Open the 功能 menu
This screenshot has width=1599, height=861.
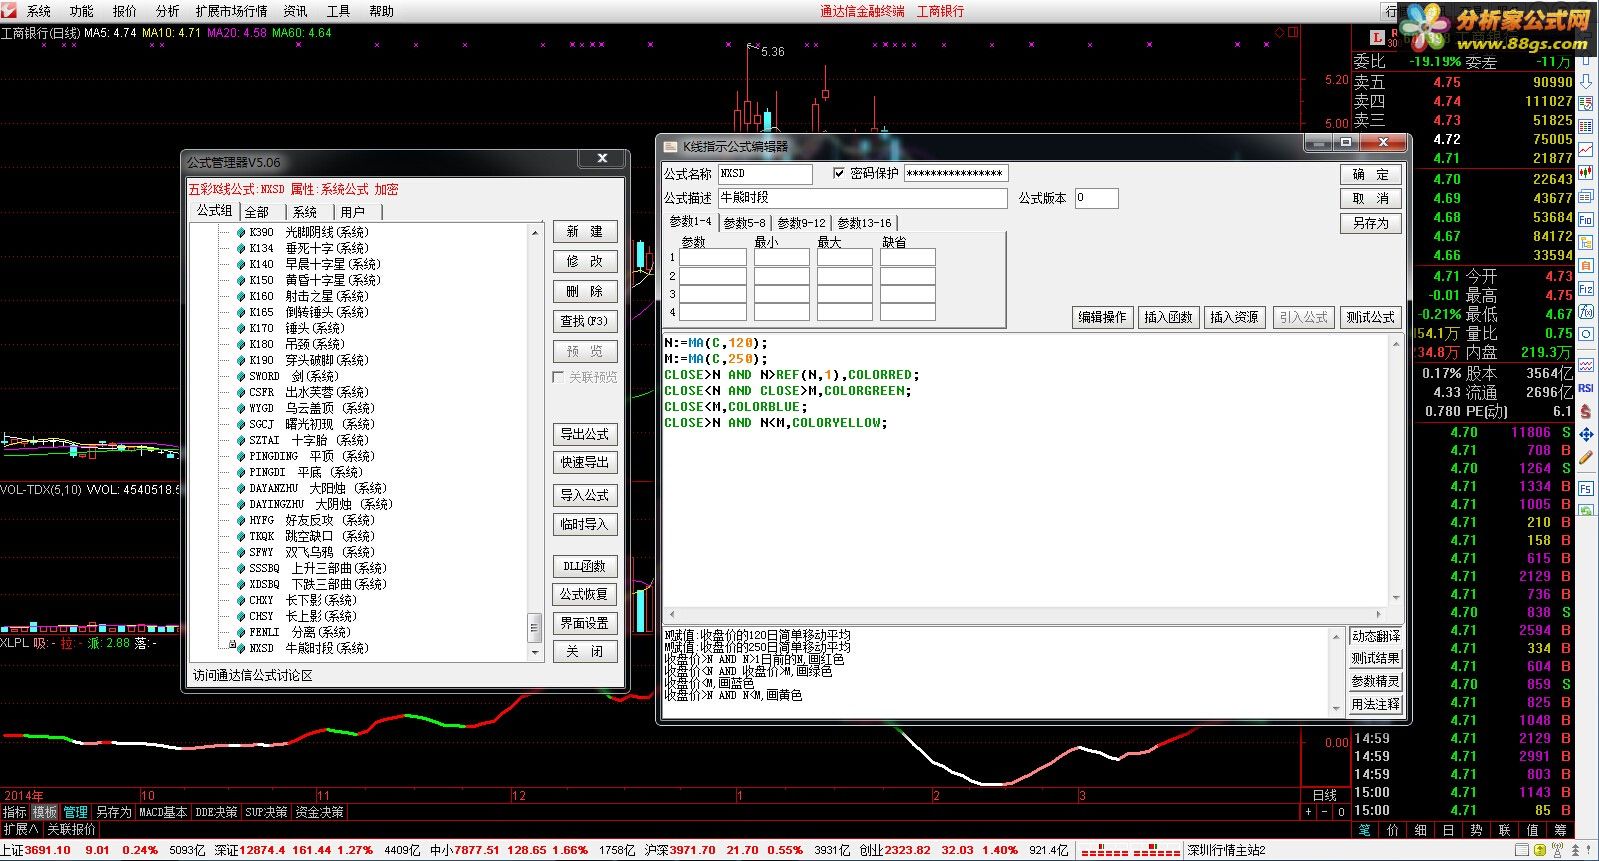(81, 11)
